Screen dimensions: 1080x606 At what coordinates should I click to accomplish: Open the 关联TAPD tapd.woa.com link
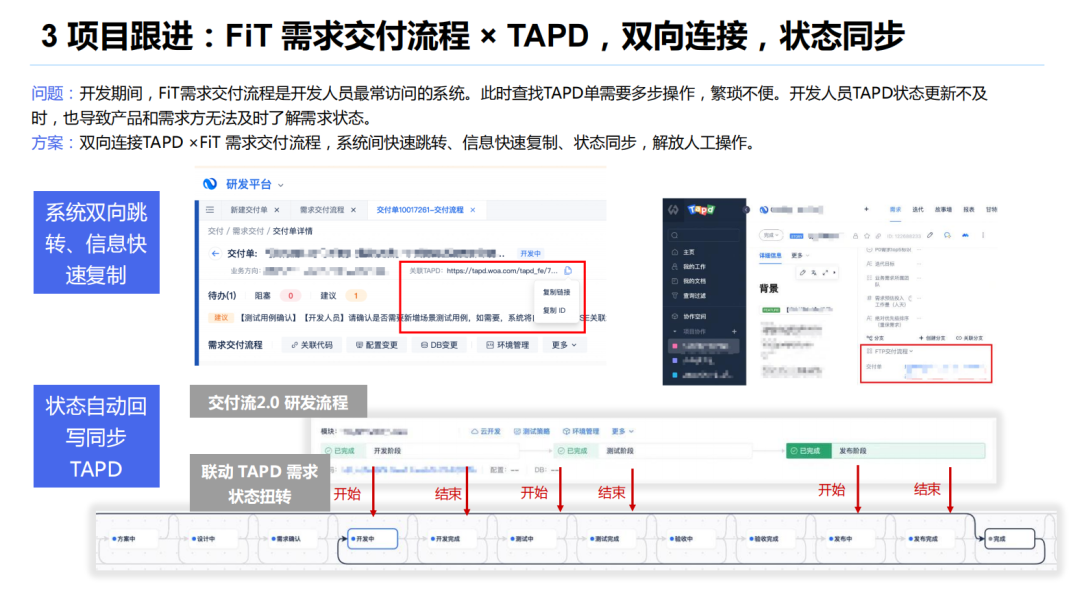[502, 271]
